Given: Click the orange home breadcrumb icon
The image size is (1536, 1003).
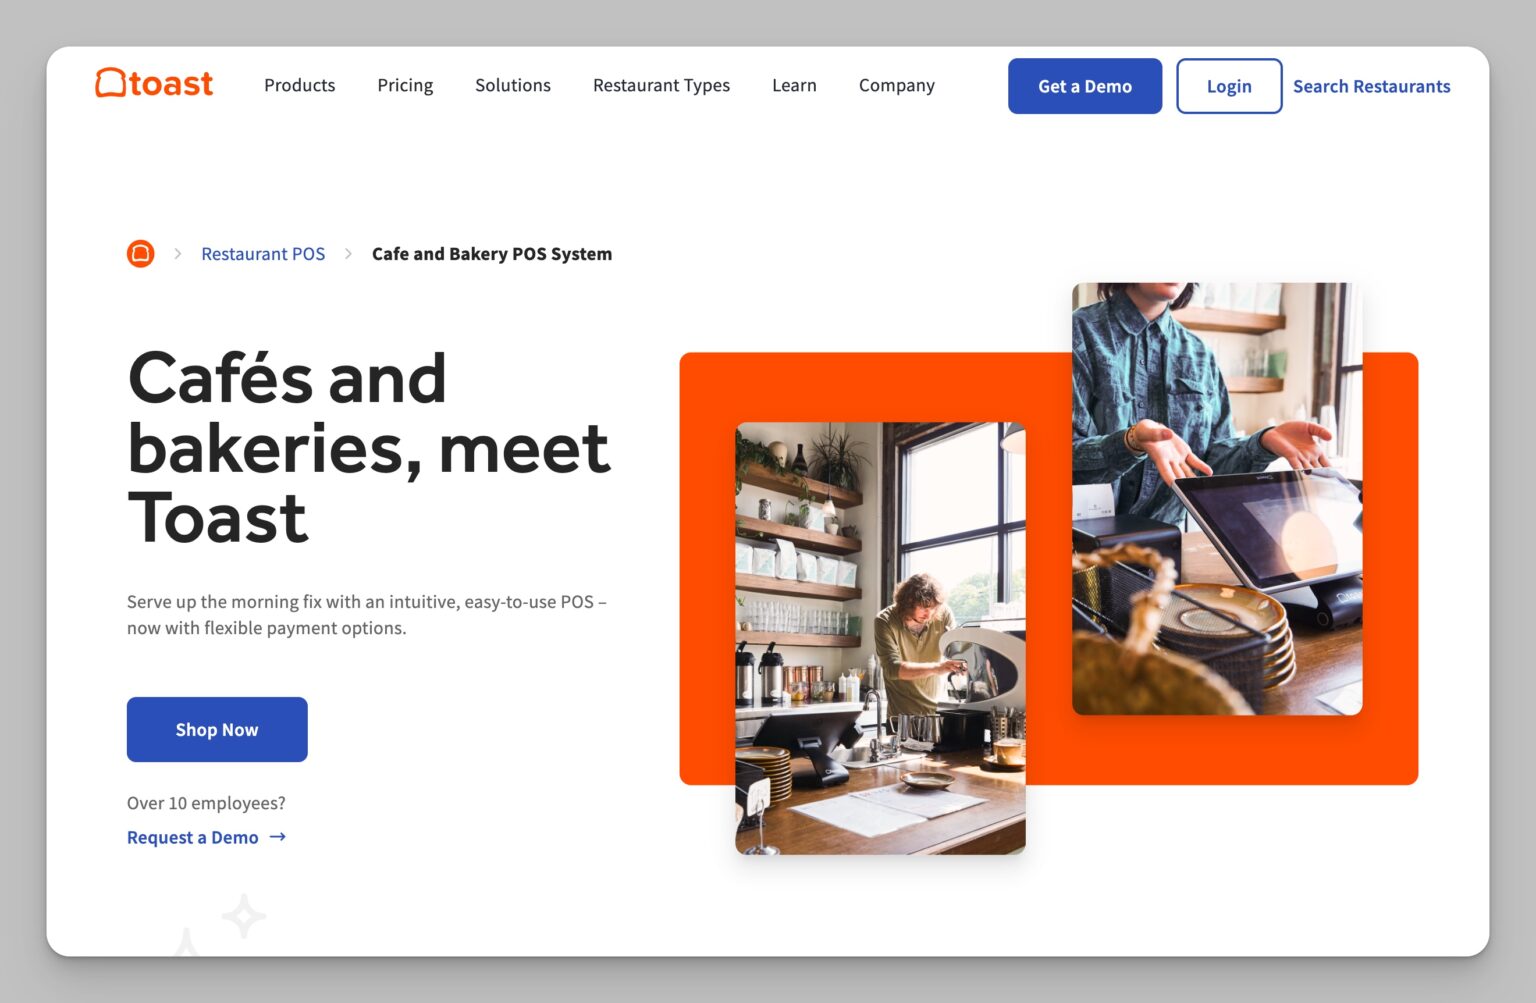Looking at the screenshot, I should tap(141, 254).
